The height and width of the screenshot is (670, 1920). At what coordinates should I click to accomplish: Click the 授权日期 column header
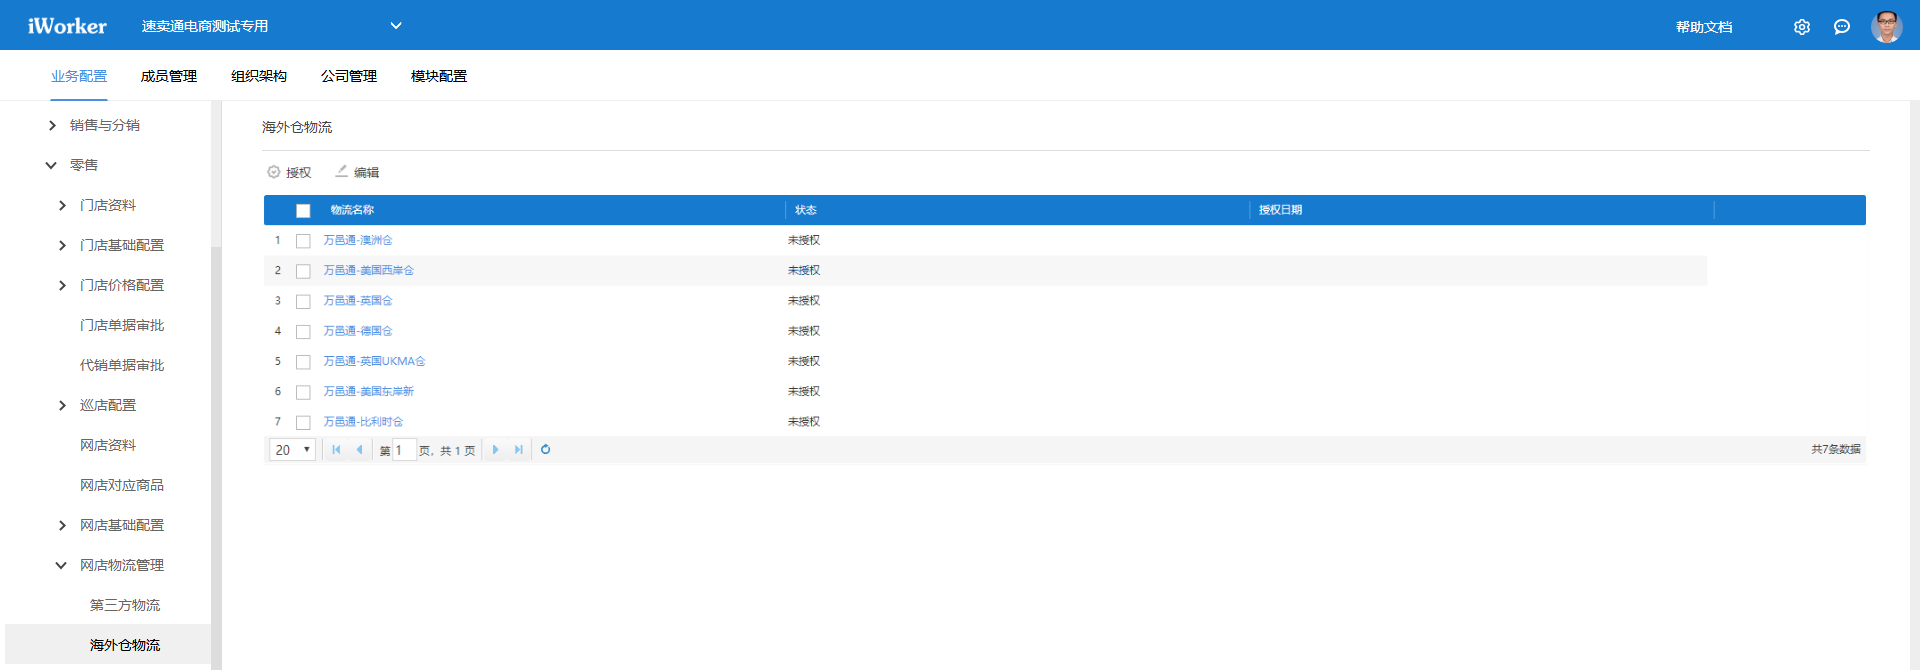coord(1280,210)
